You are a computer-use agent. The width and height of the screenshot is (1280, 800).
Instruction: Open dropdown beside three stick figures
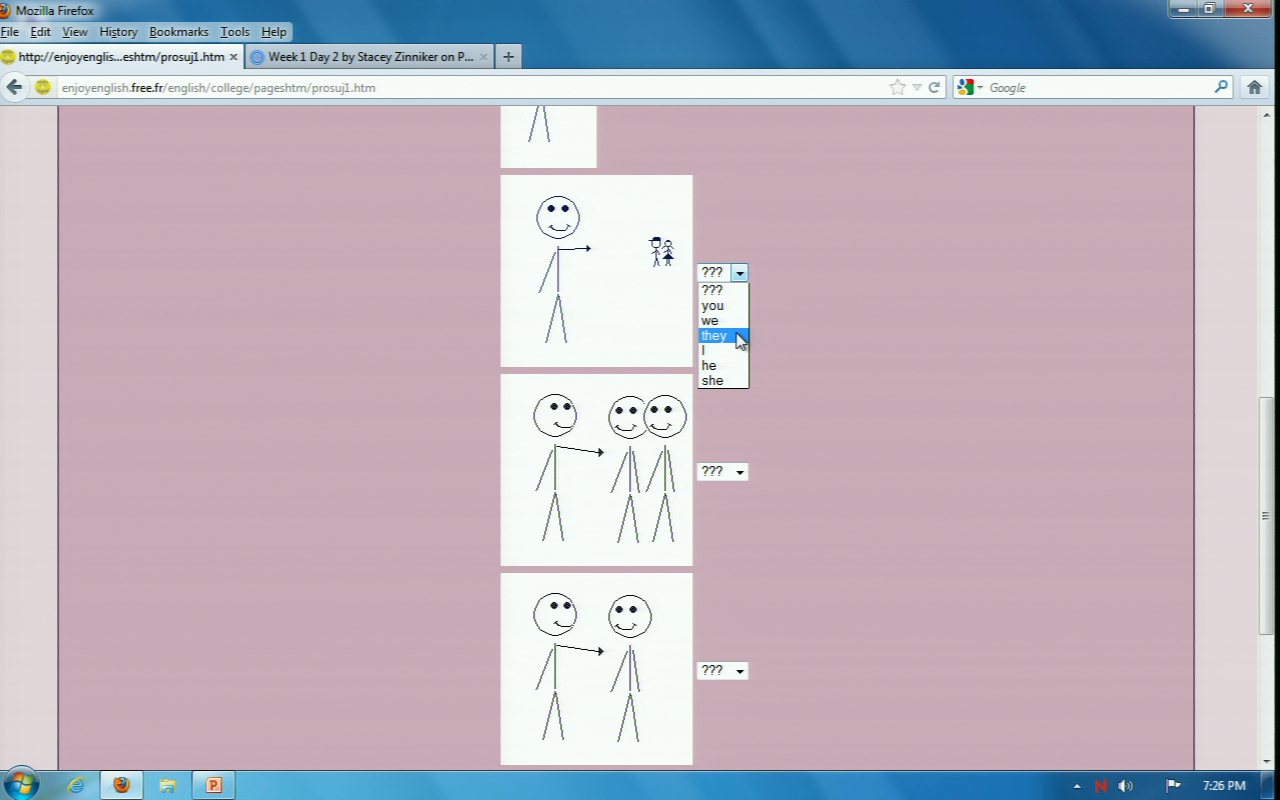(x=722, y=472)
